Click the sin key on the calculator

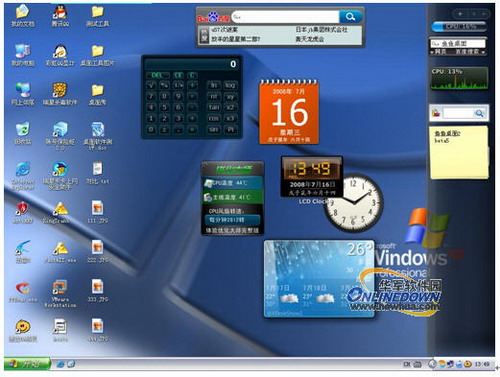click(213, 129)
